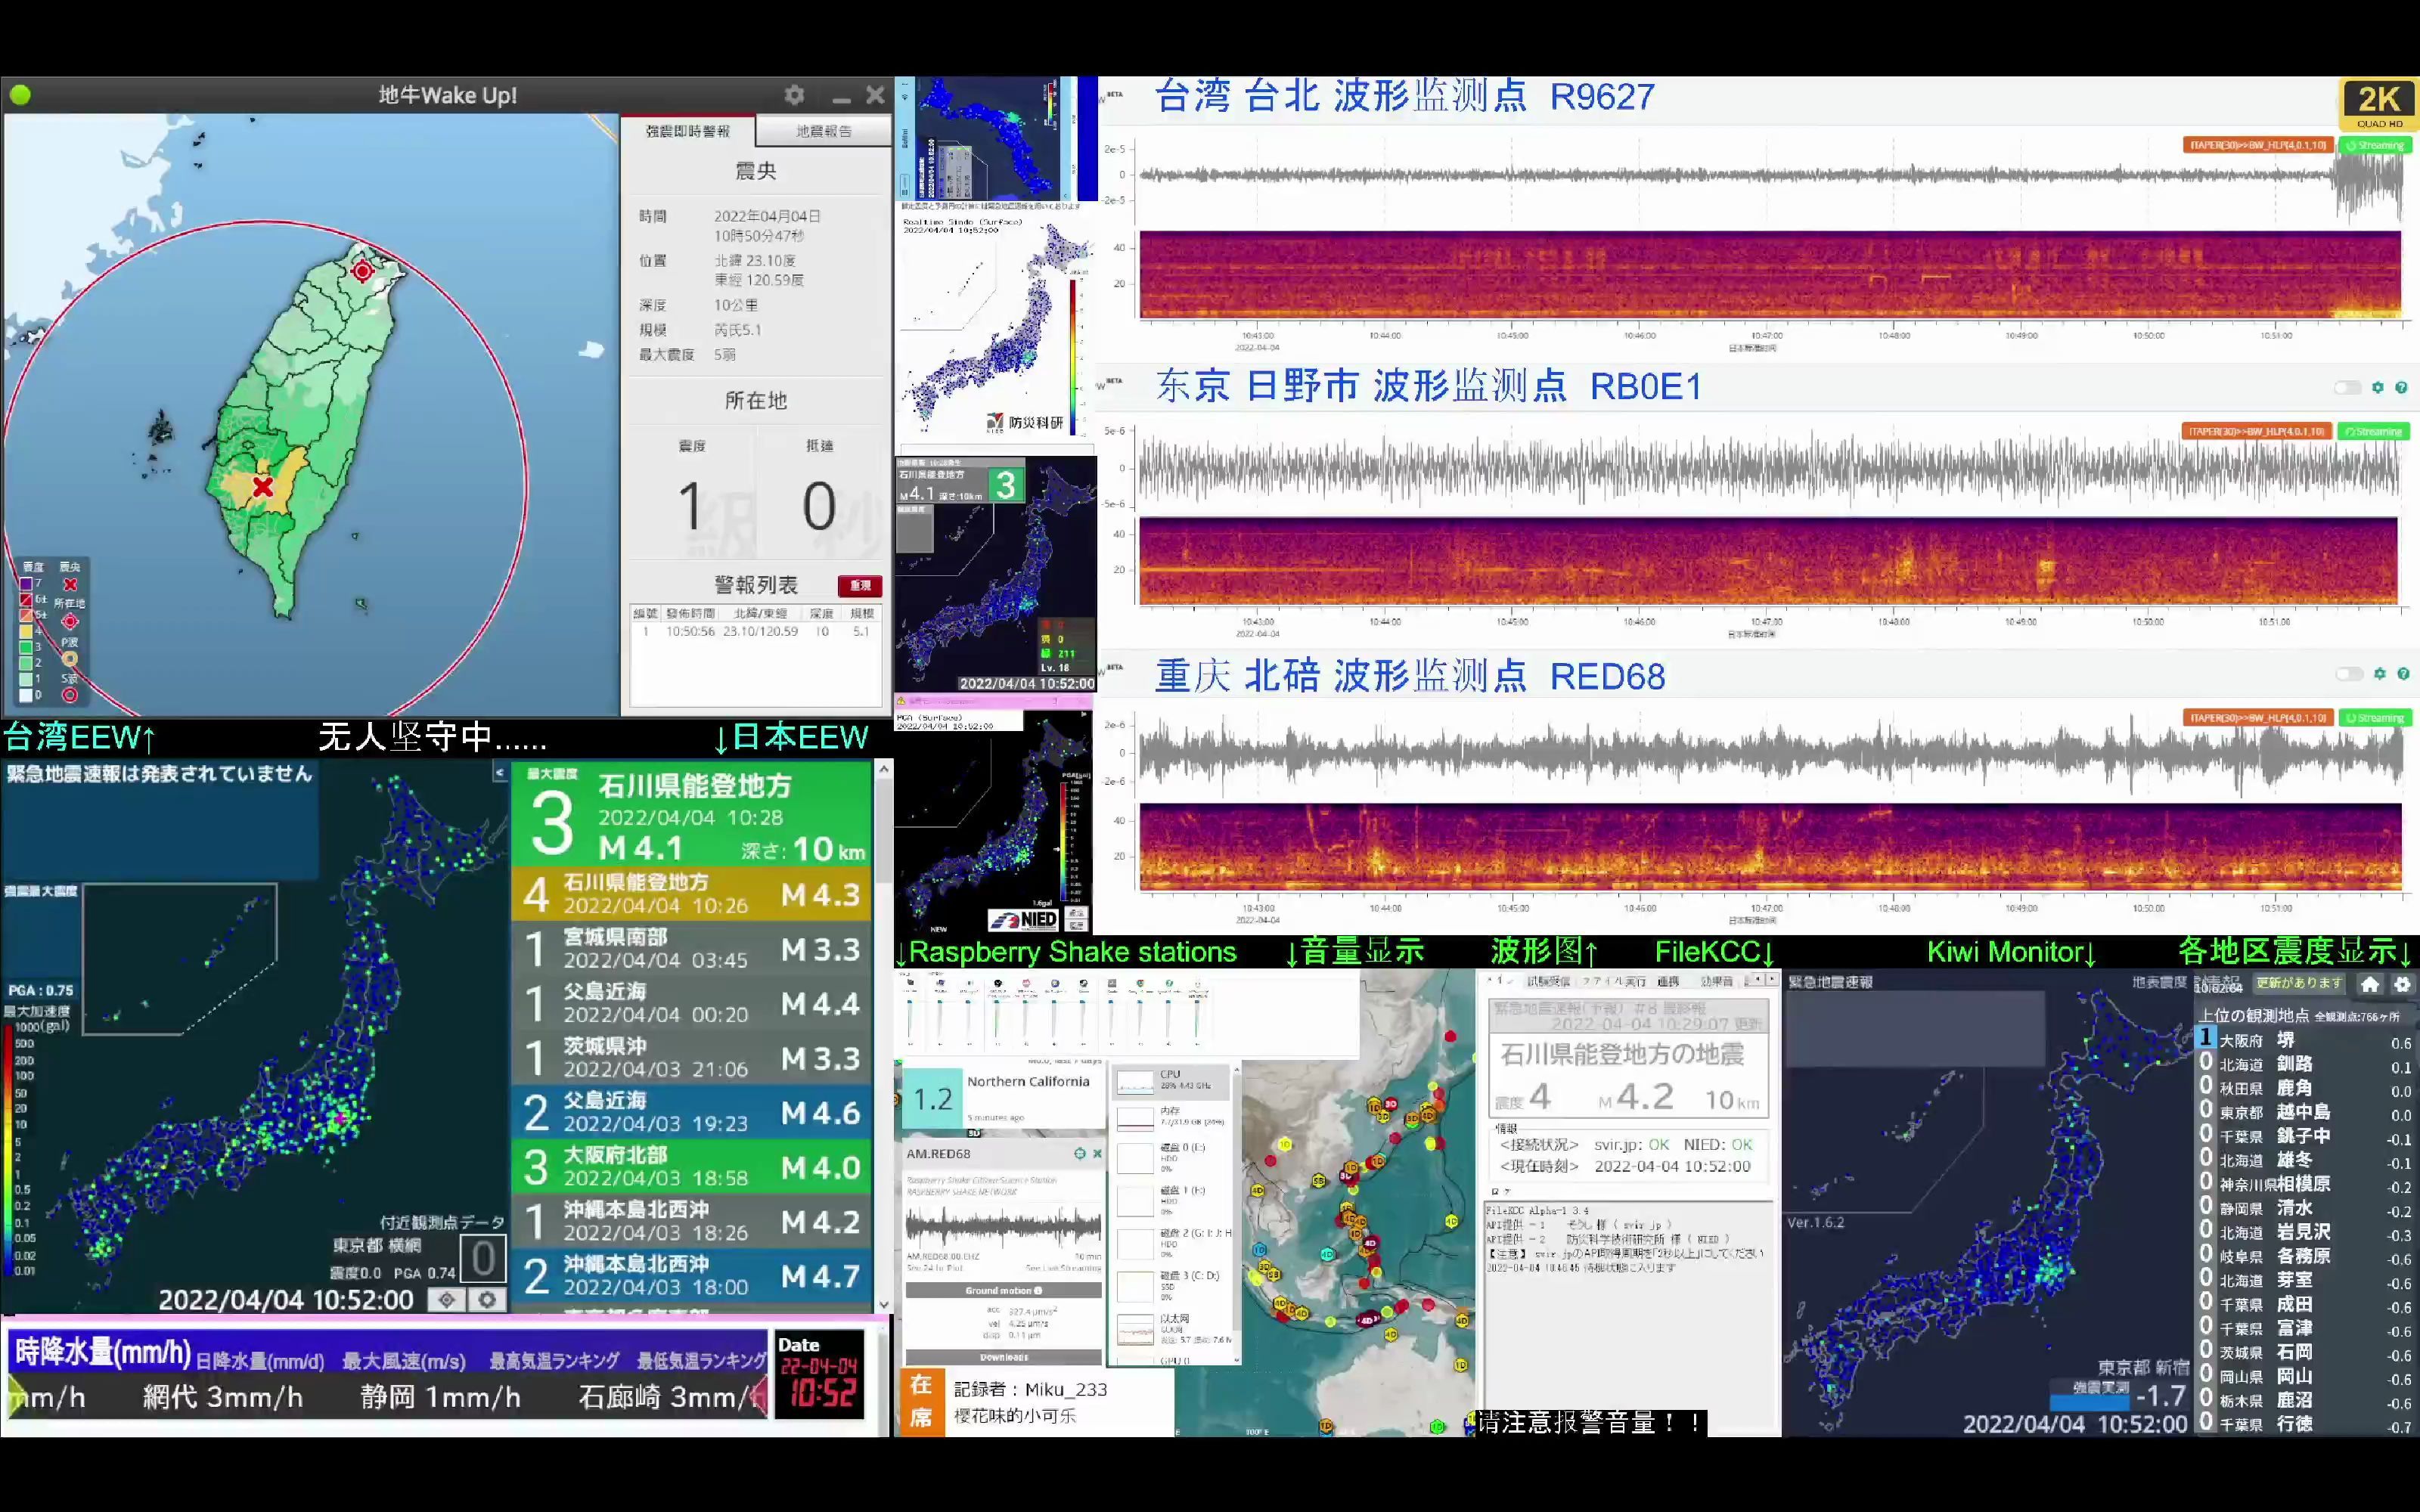Toggle the switch on the 东京 日野市 RB0E1 panel

coord(2347,388)
